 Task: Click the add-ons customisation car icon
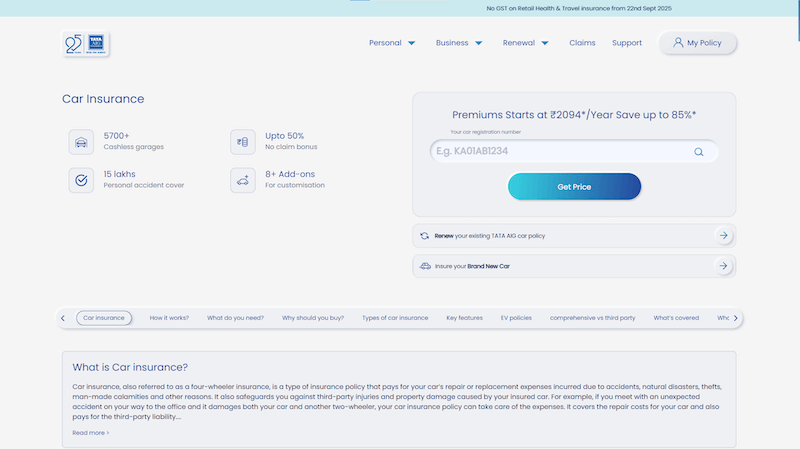(242, 180)
